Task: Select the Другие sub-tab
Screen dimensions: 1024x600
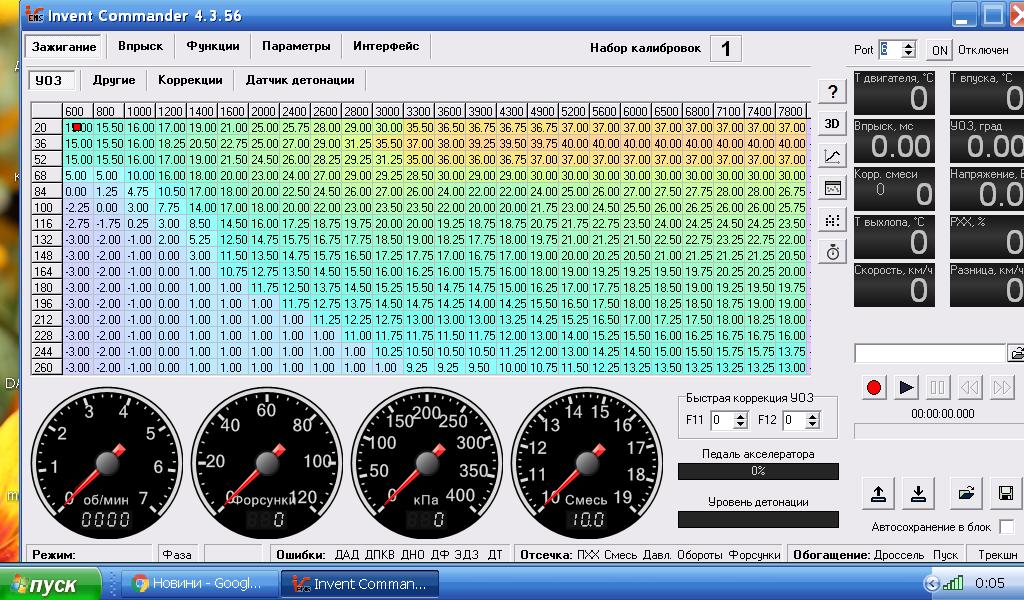Action: (x=114, y=80)
